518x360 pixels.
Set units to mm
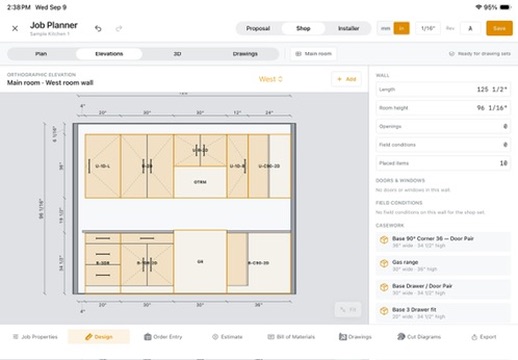click(x=386, y=28)
